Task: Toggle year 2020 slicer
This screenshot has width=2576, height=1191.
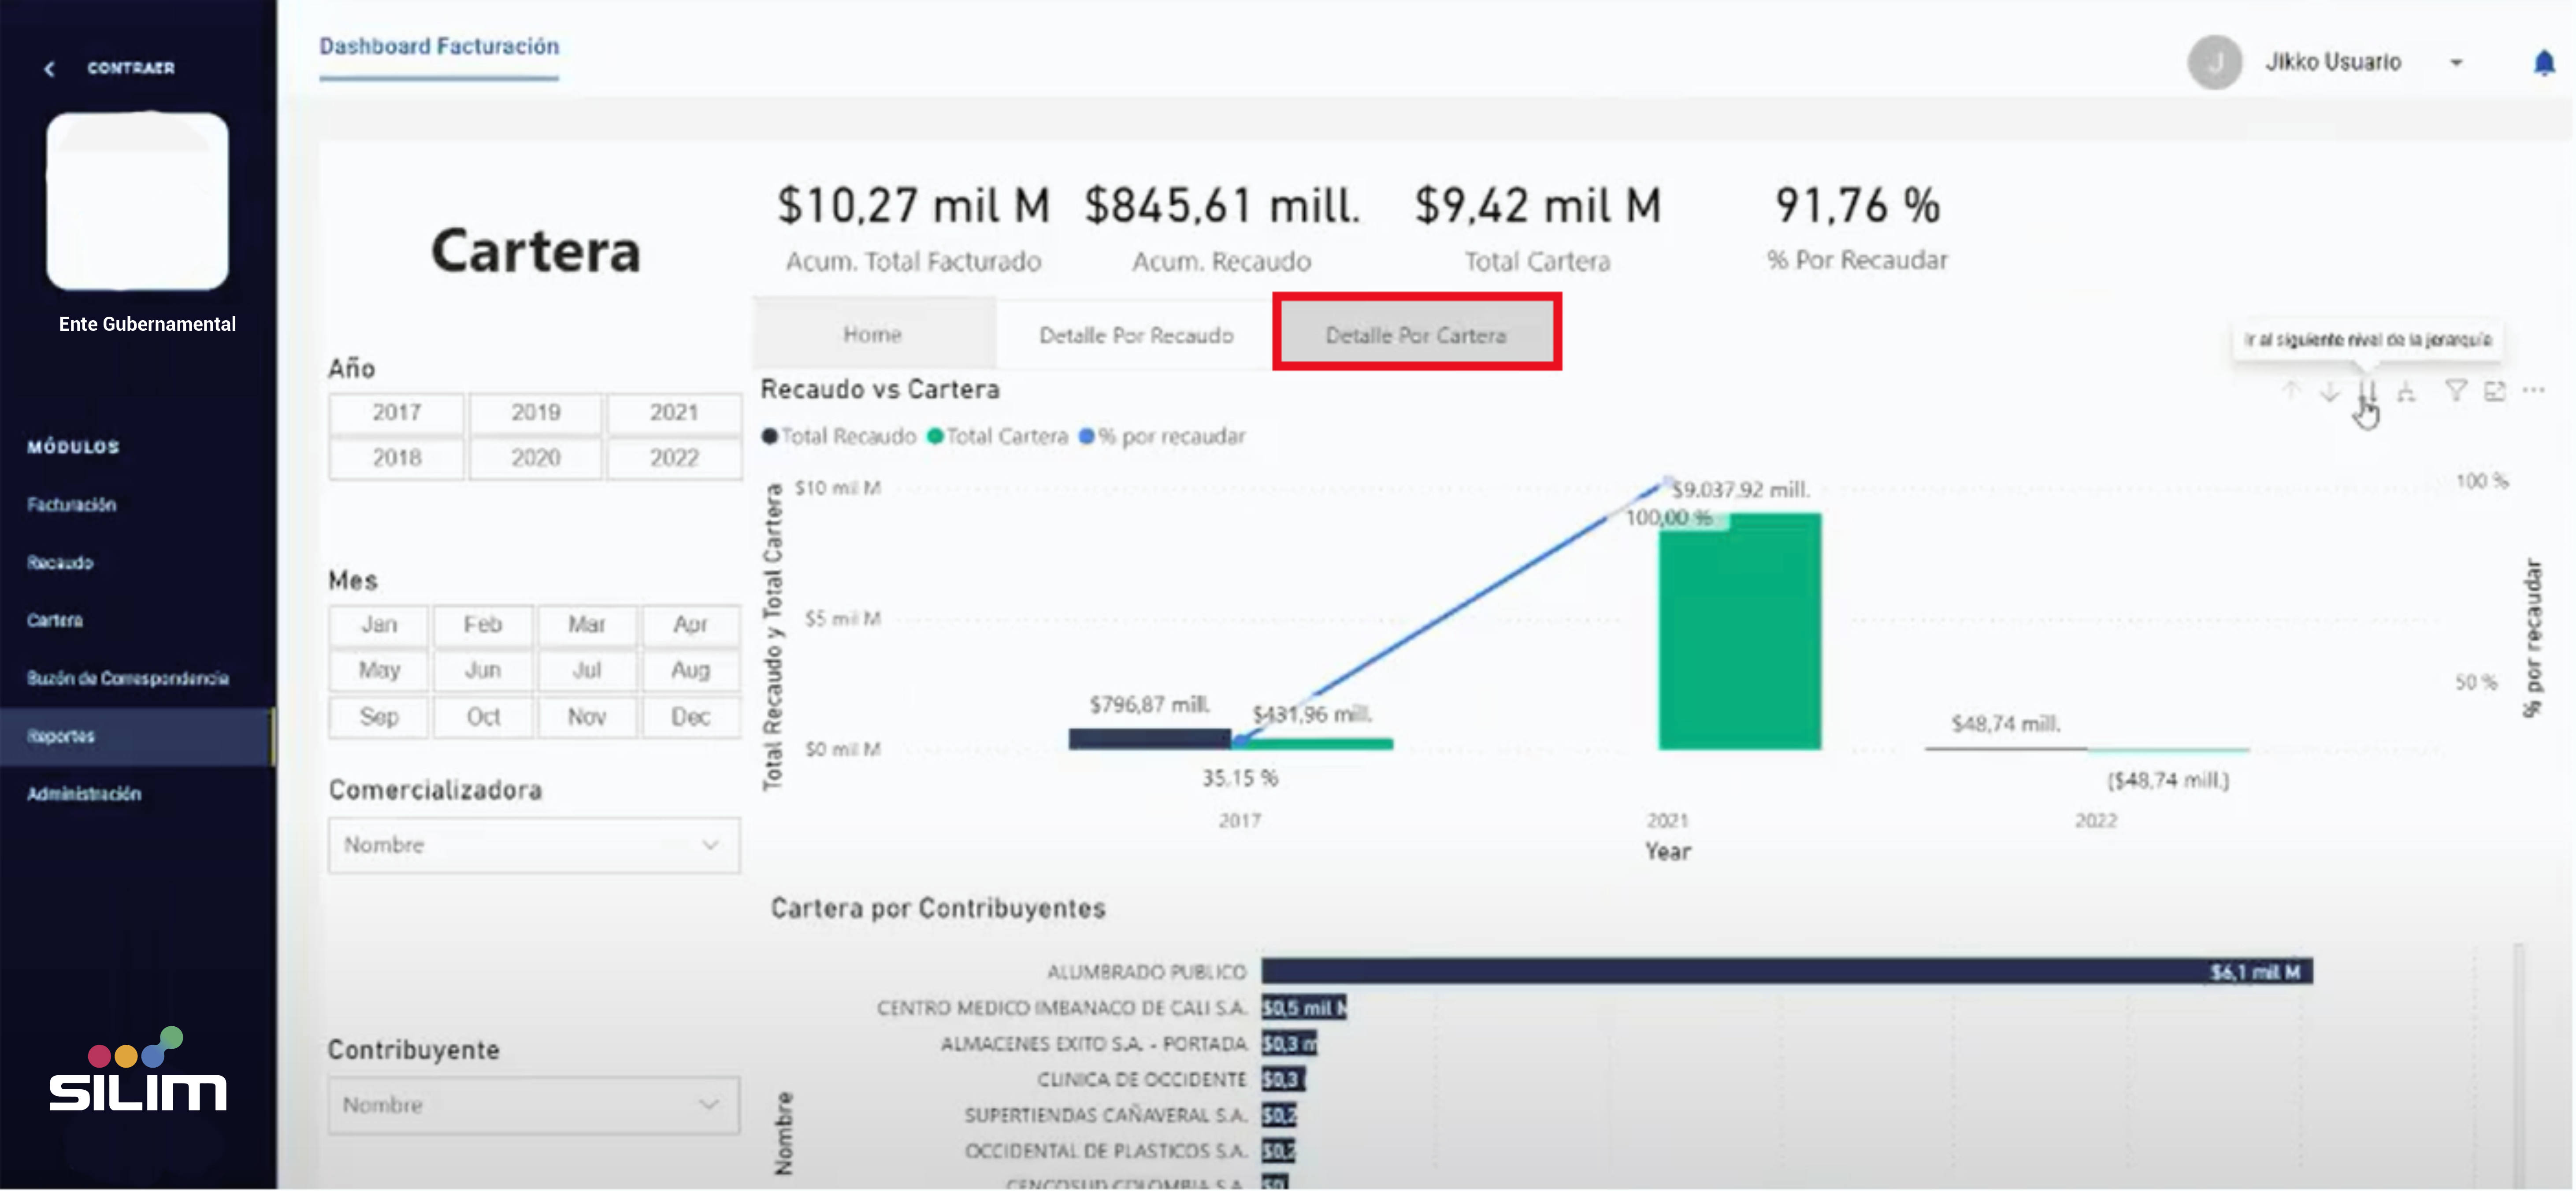Action: pyautogui.click(x=536, y=458)
